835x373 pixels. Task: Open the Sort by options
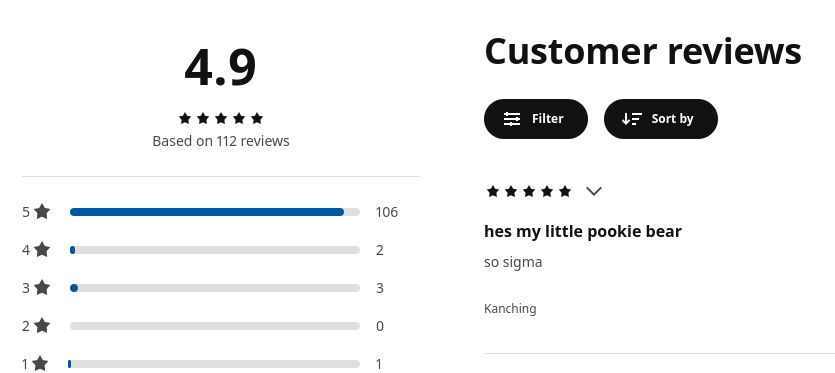coord(660,119)
